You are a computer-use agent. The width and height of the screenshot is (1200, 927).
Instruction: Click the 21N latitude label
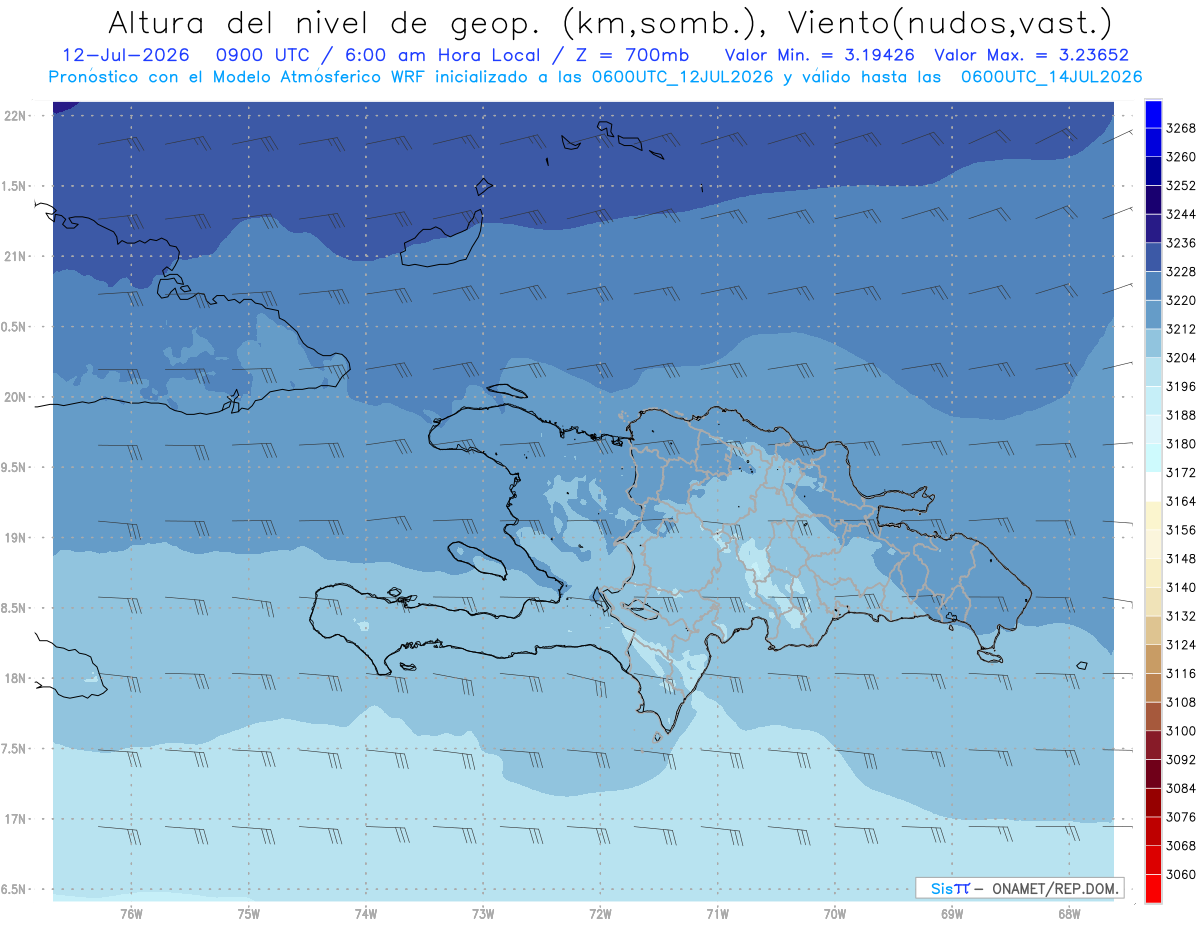point(15,257)
